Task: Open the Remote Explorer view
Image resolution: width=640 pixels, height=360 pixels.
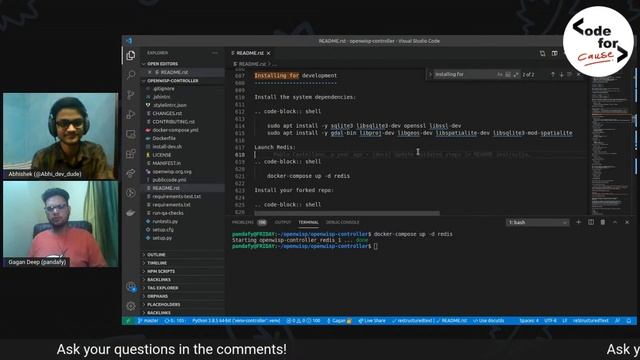Action: pos(131,134)
